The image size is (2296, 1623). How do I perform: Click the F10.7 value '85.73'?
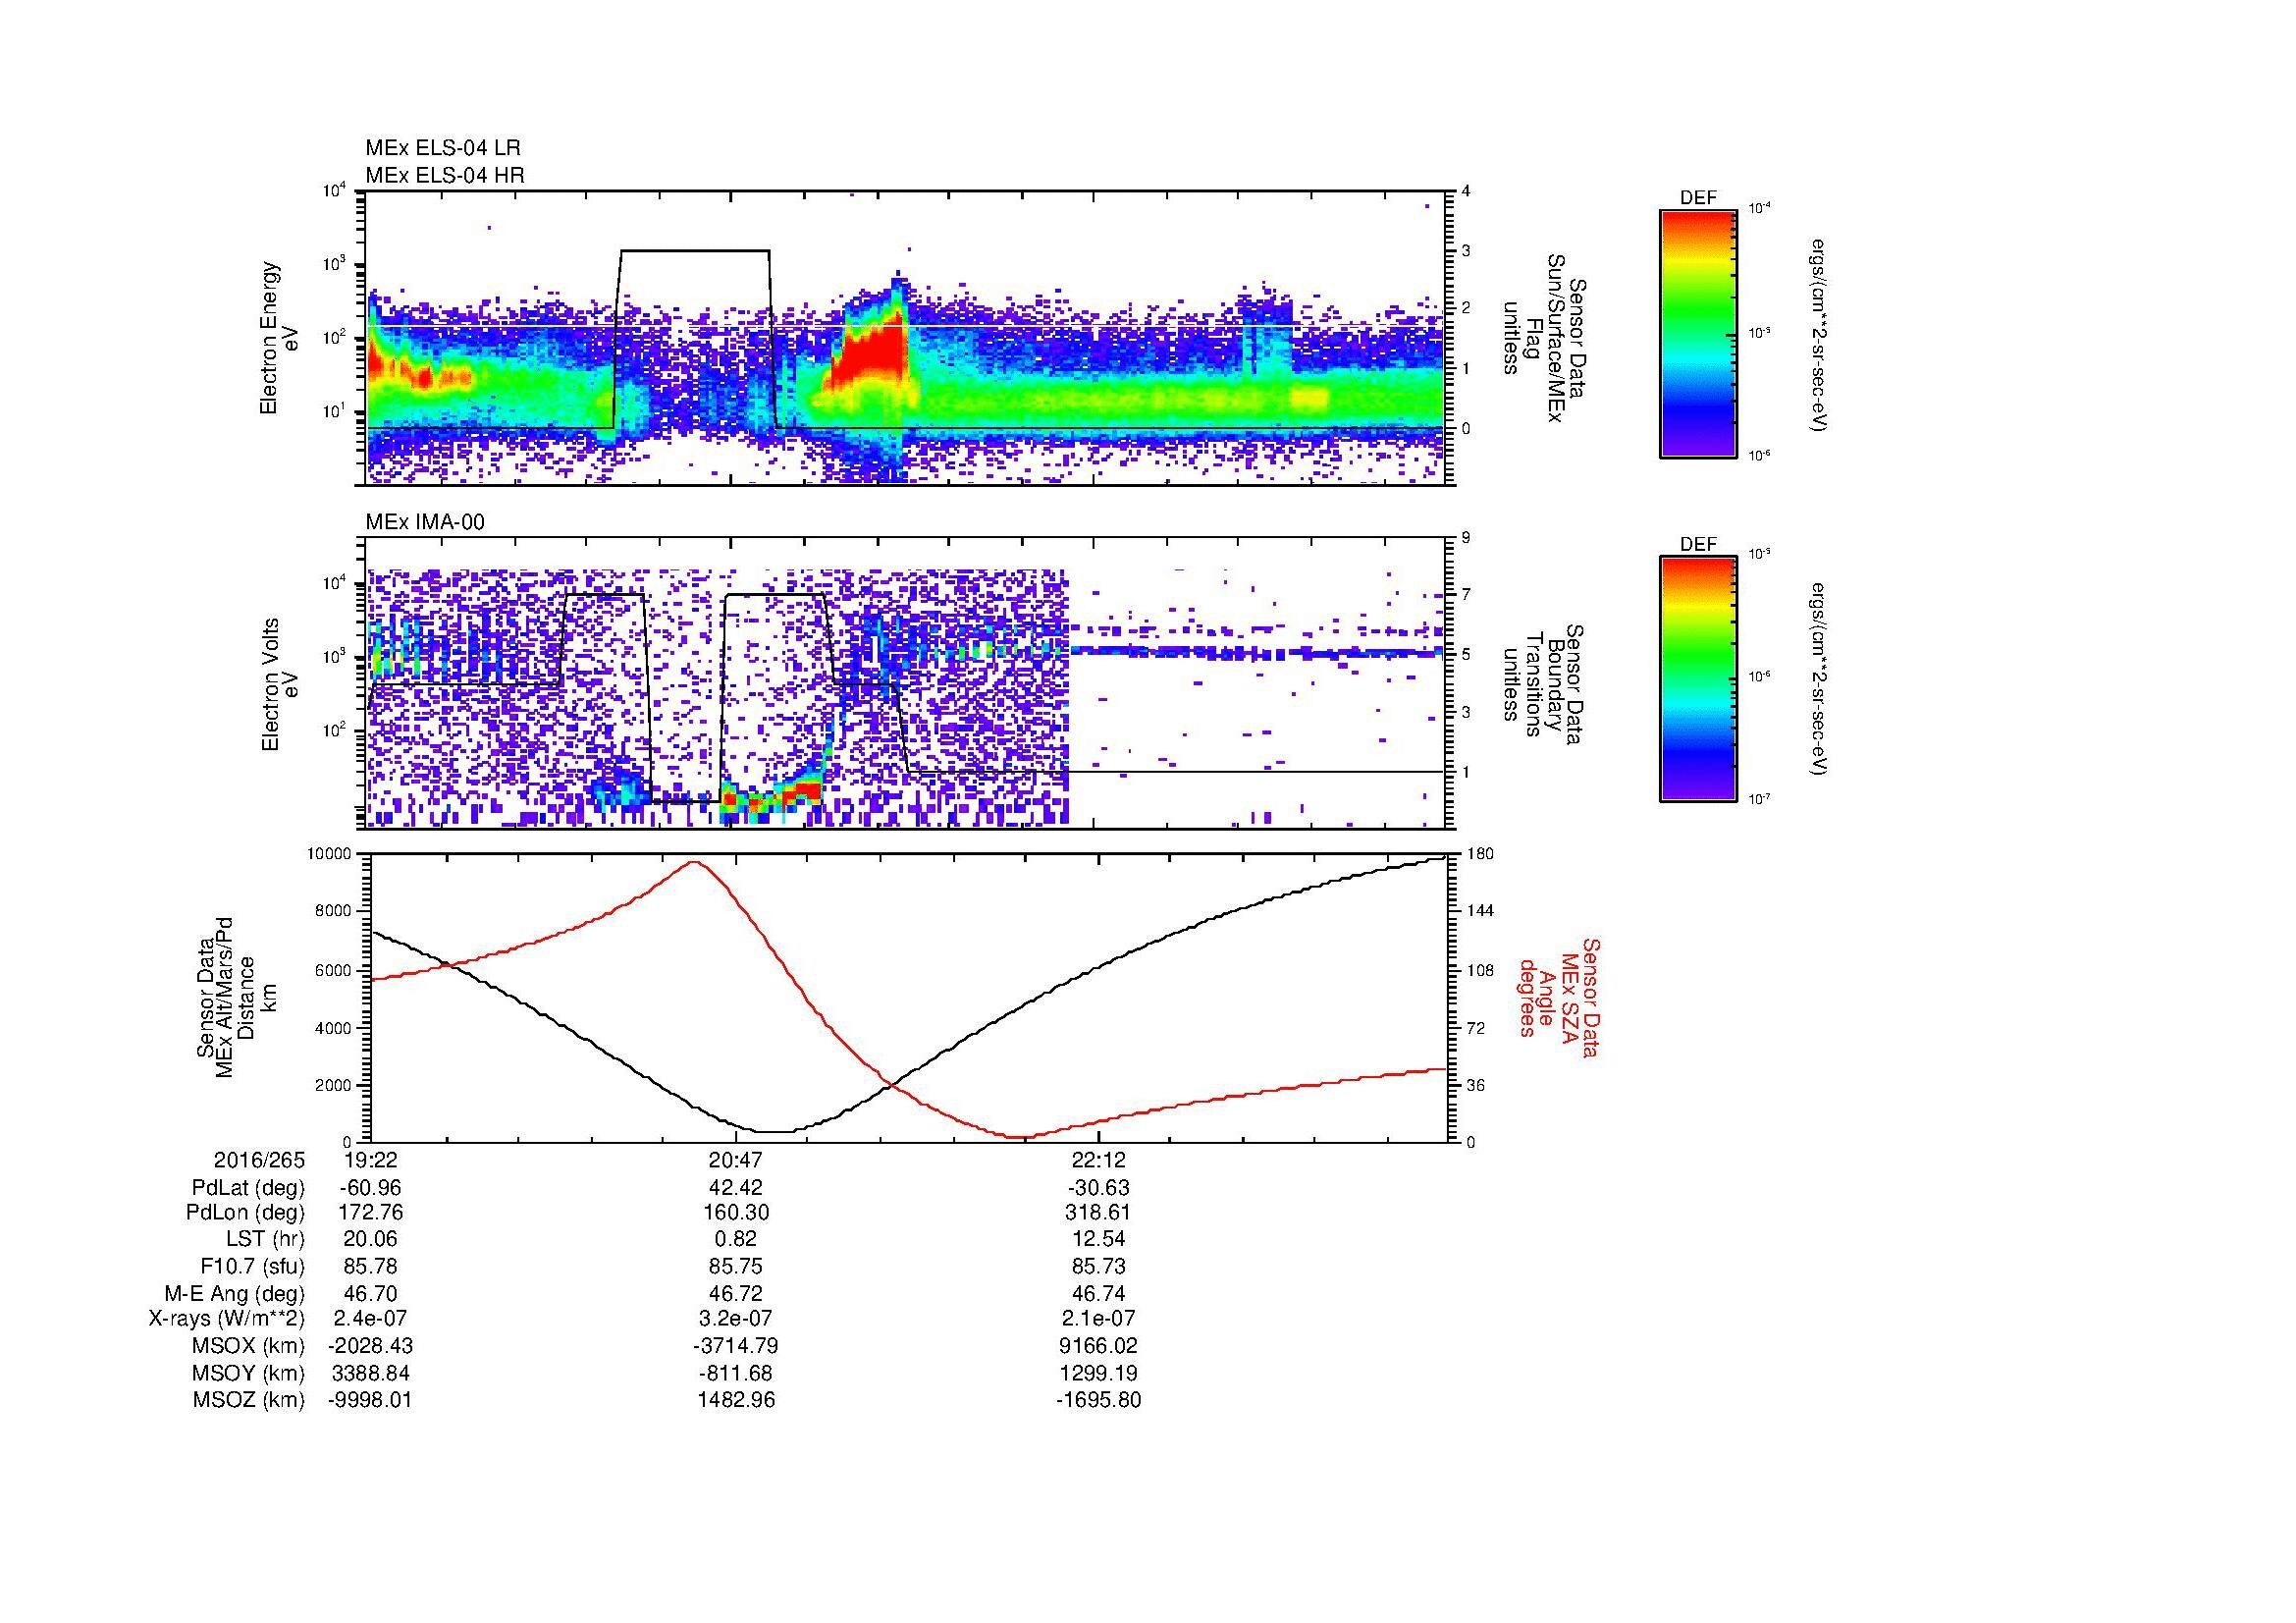click(x=1098, y=1267)
